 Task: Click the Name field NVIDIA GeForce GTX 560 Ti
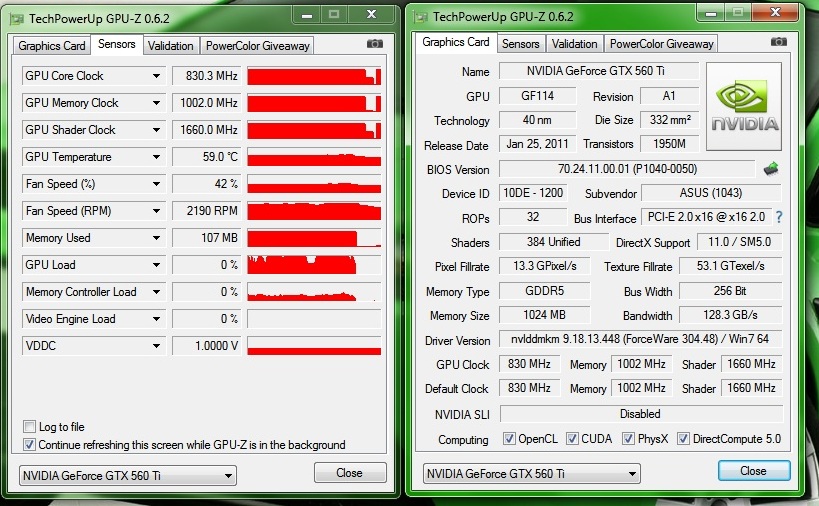tap(599, 71)
